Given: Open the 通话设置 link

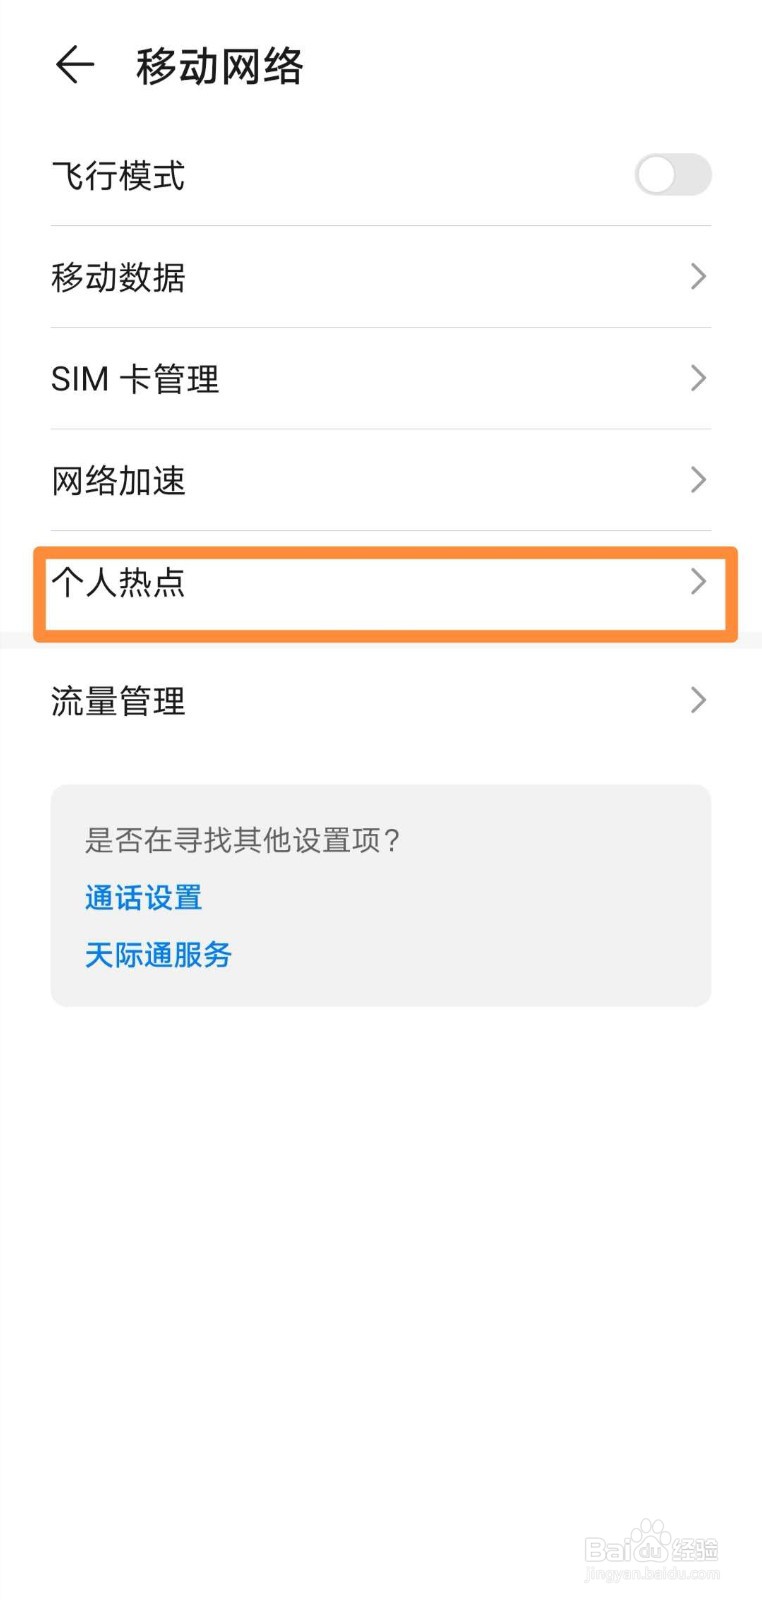Looking at the screenshot, I should (x=143, y=897).
